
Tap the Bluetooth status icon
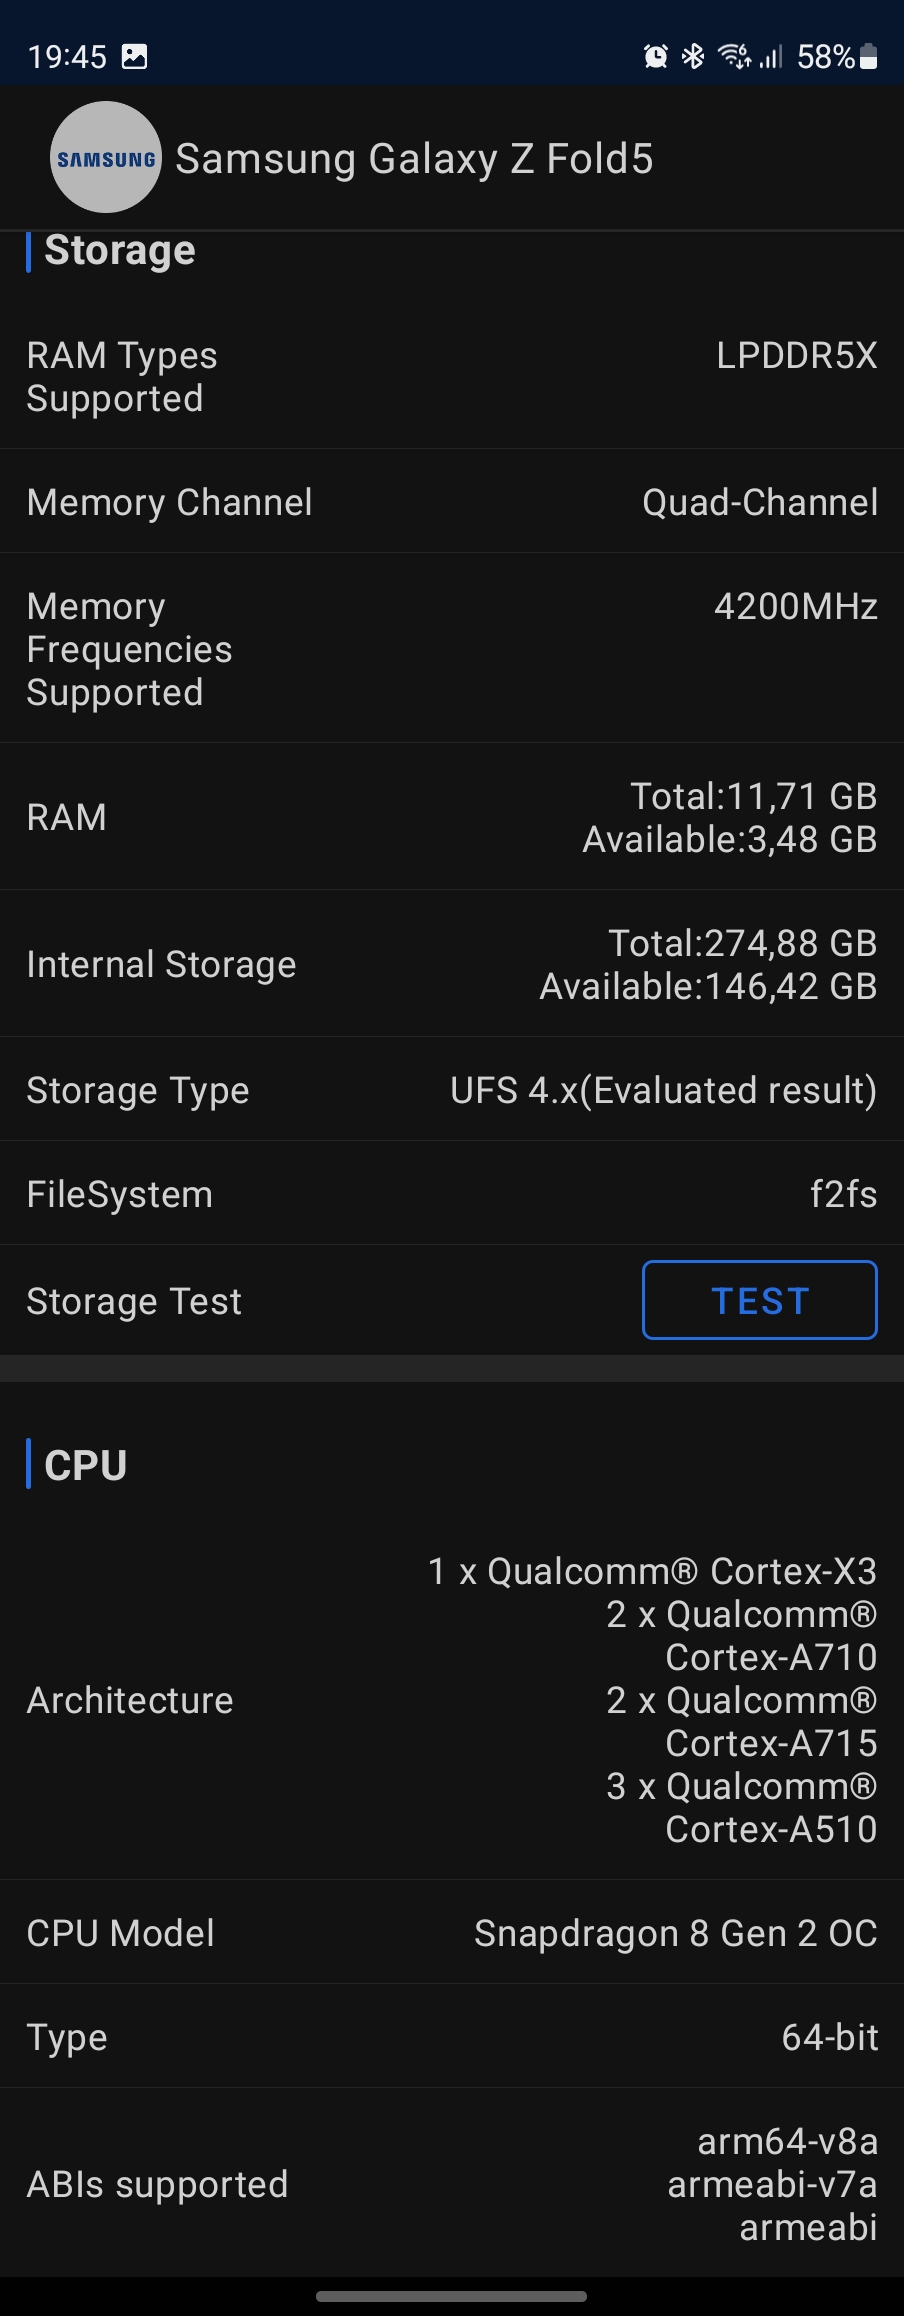point(692,56)
